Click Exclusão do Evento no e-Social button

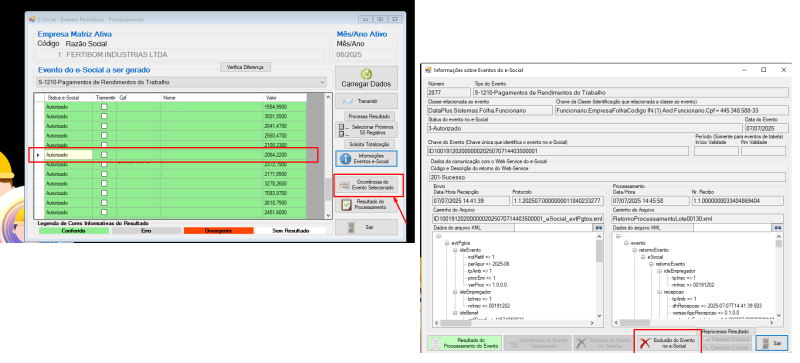point(668,343)
